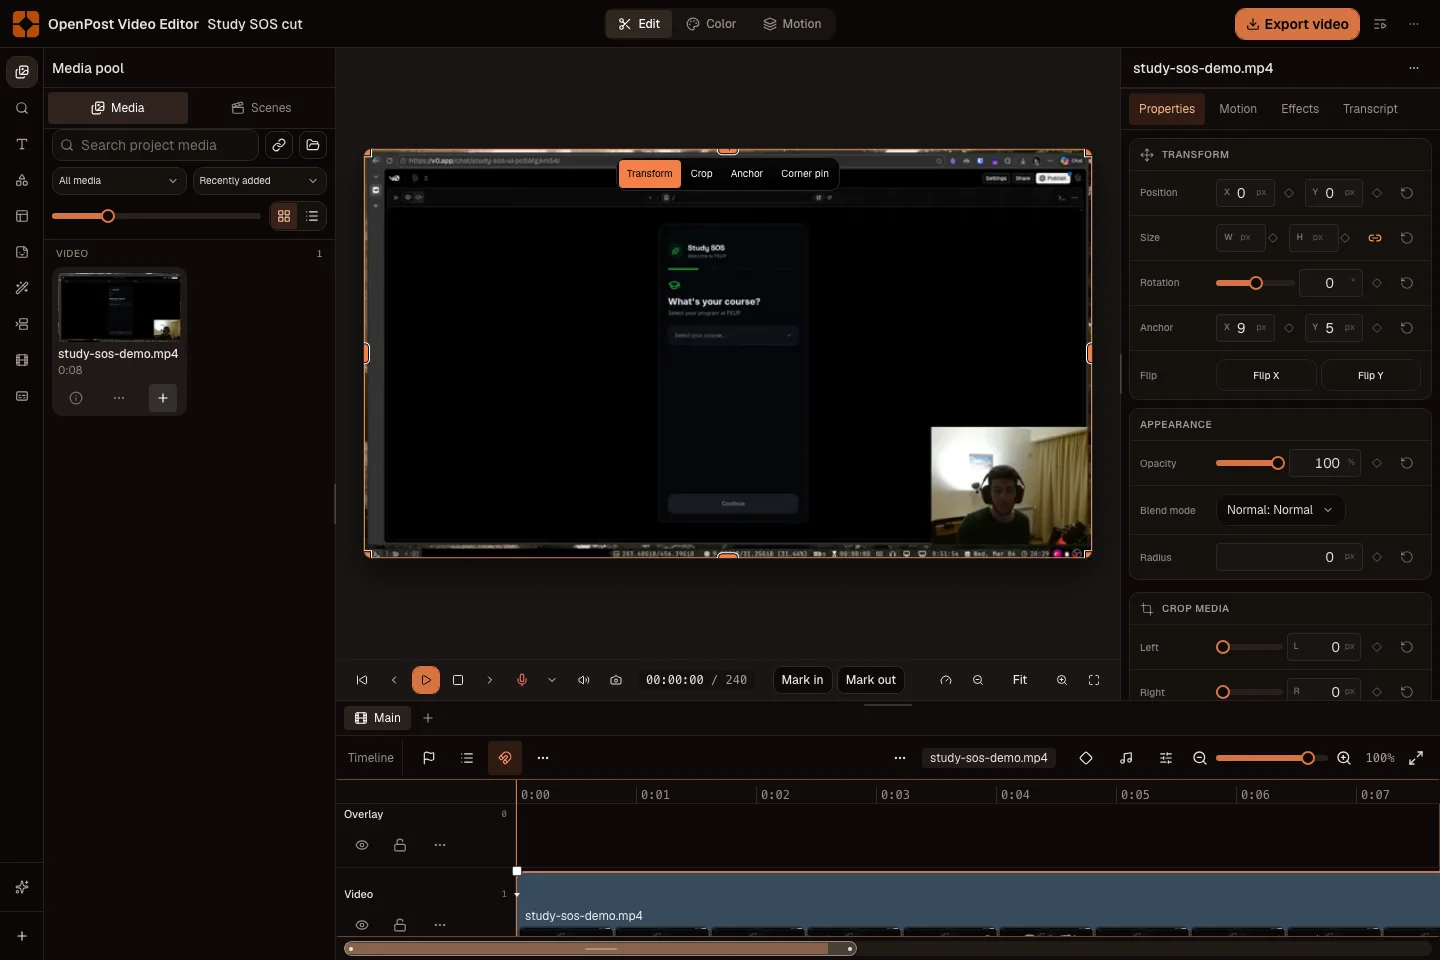The width and height of the screenshot is (1440, 960).
Task: Open the Blend mode Normal dropdown
Action: (1280, 510)
